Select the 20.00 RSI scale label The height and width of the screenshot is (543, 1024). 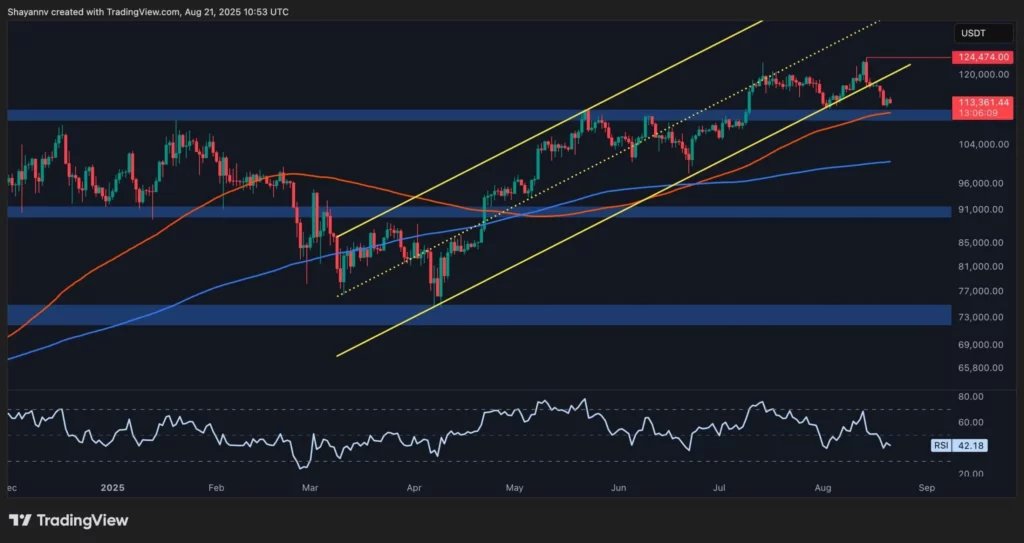click(x=971, y=473)
